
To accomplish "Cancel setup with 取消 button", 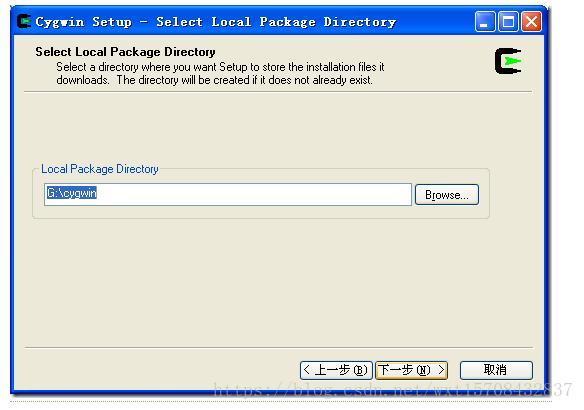I will (x=496, y=370).
